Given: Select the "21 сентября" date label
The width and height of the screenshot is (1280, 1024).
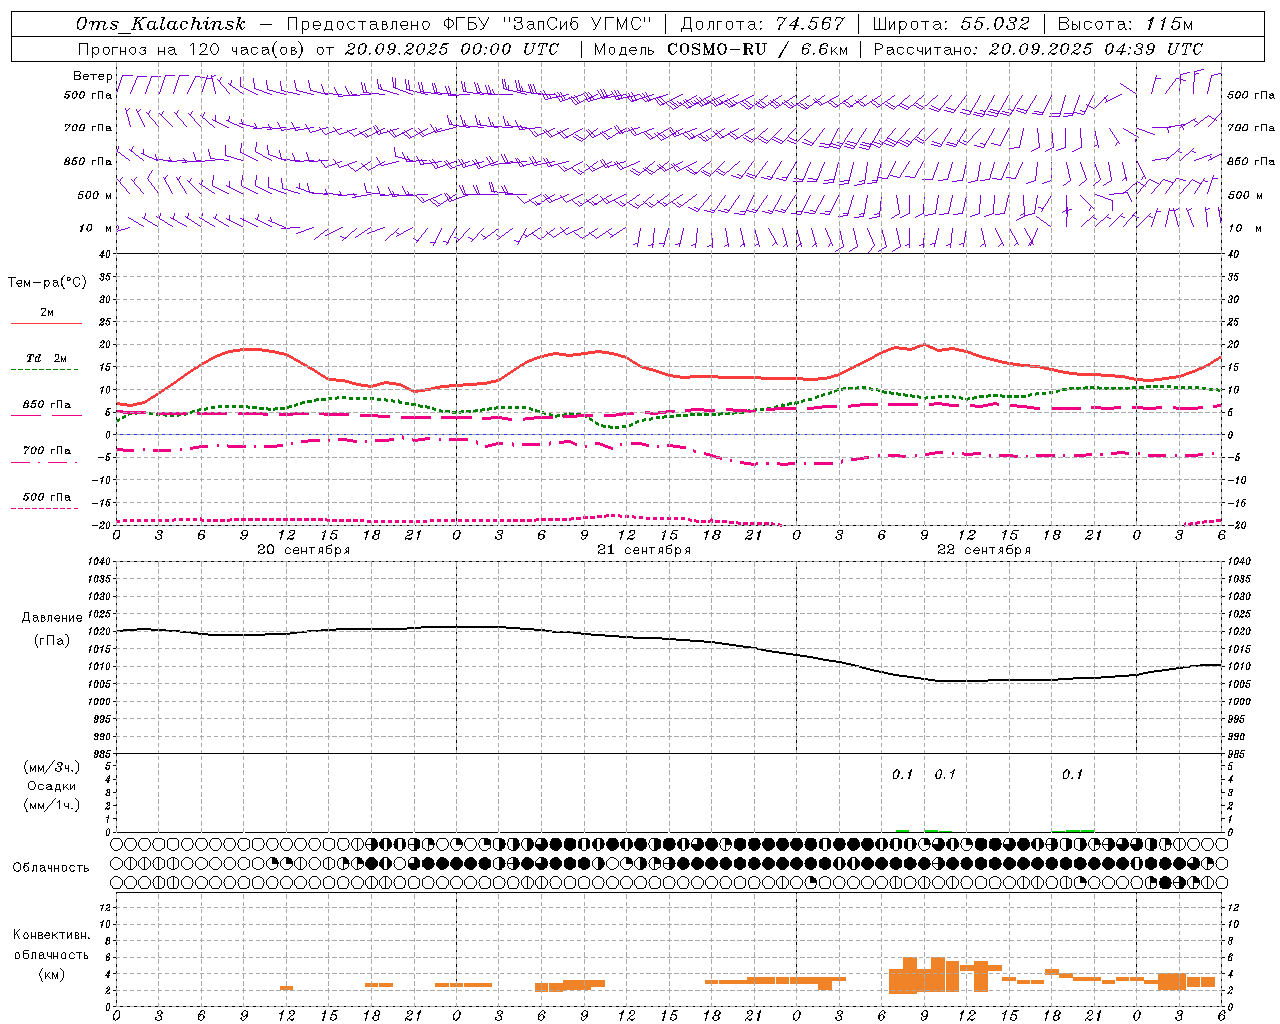Looking at the screenshot, I should (644, 550).
